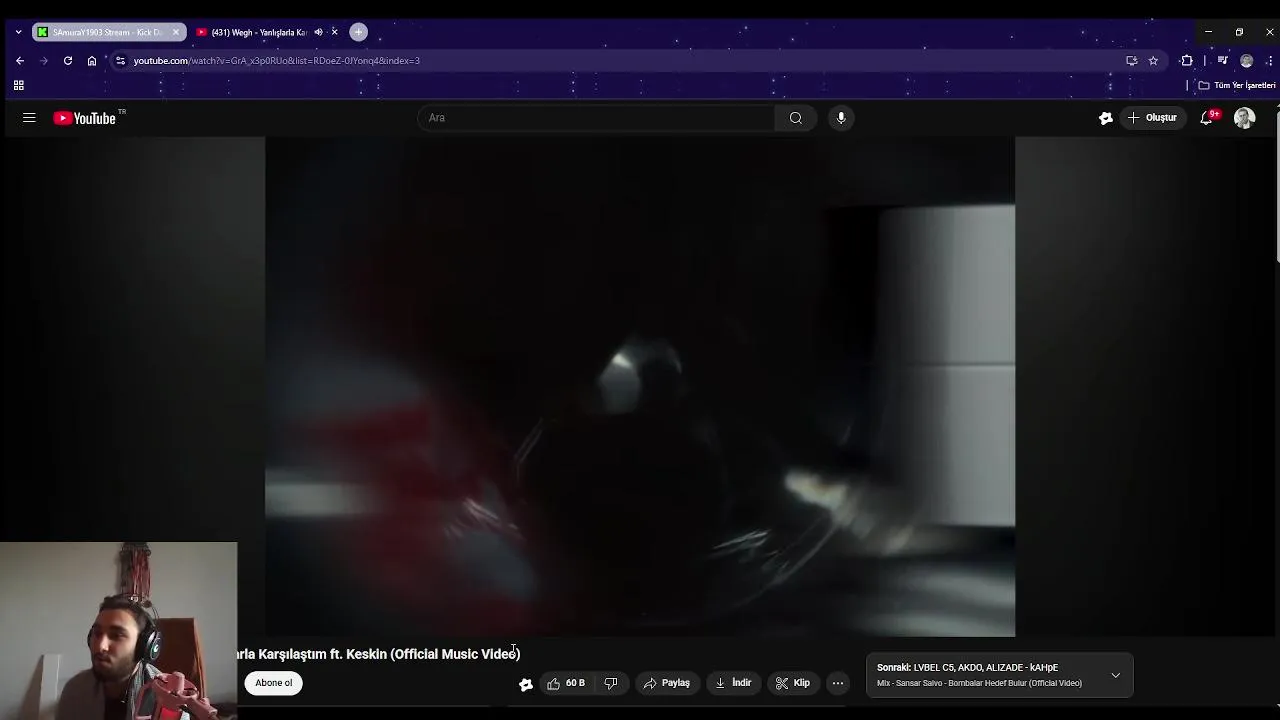1280x720 pixels.
Task: Open the YouTube hamburger guide menu
Action: 29,118
